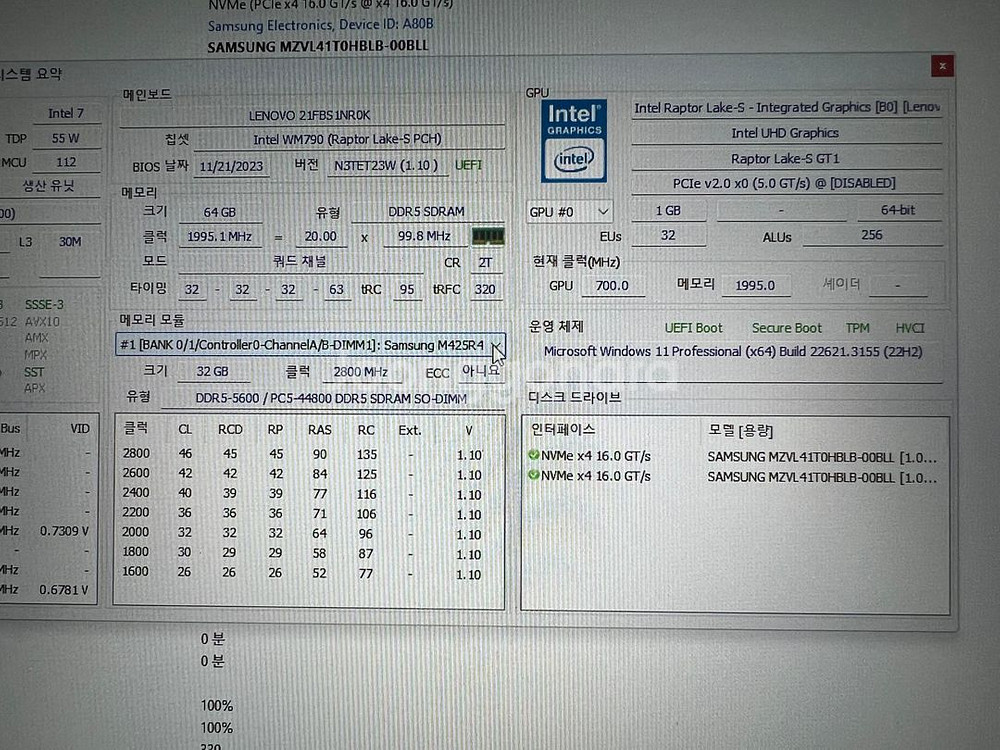Click the tRFC value 320
The width and height of the screenshot is (1000, 750).
(485, 290)
